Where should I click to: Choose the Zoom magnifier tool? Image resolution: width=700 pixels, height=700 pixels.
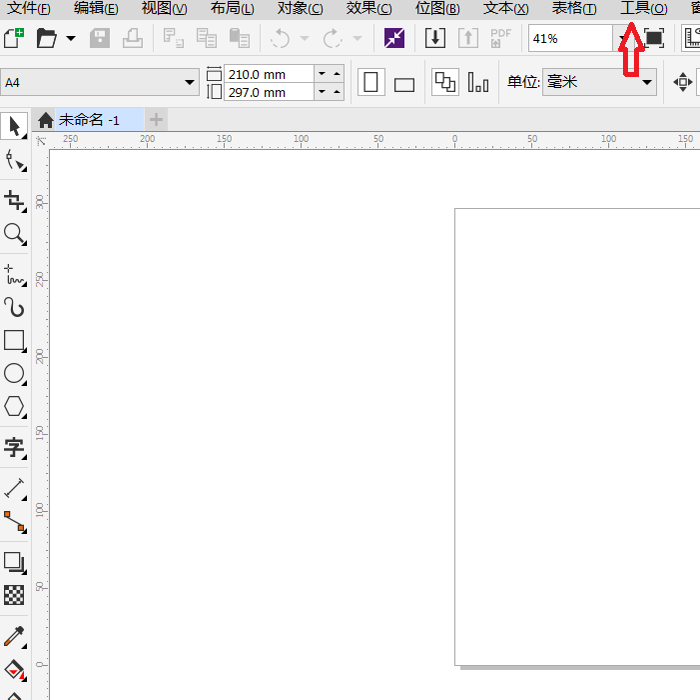pos(14,235)
